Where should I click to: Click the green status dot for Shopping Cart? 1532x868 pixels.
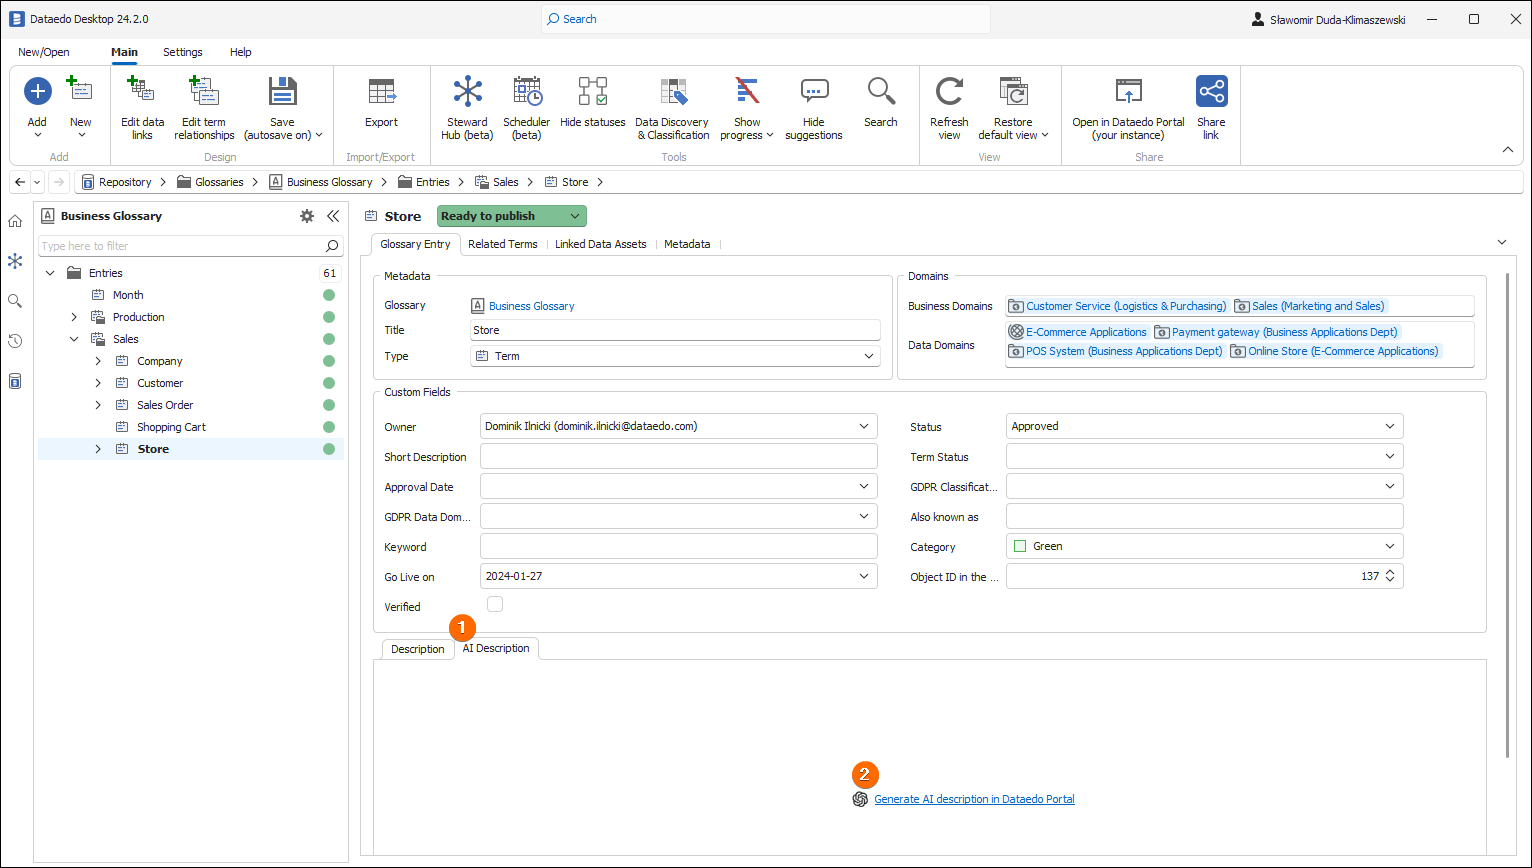click(329, 427)
